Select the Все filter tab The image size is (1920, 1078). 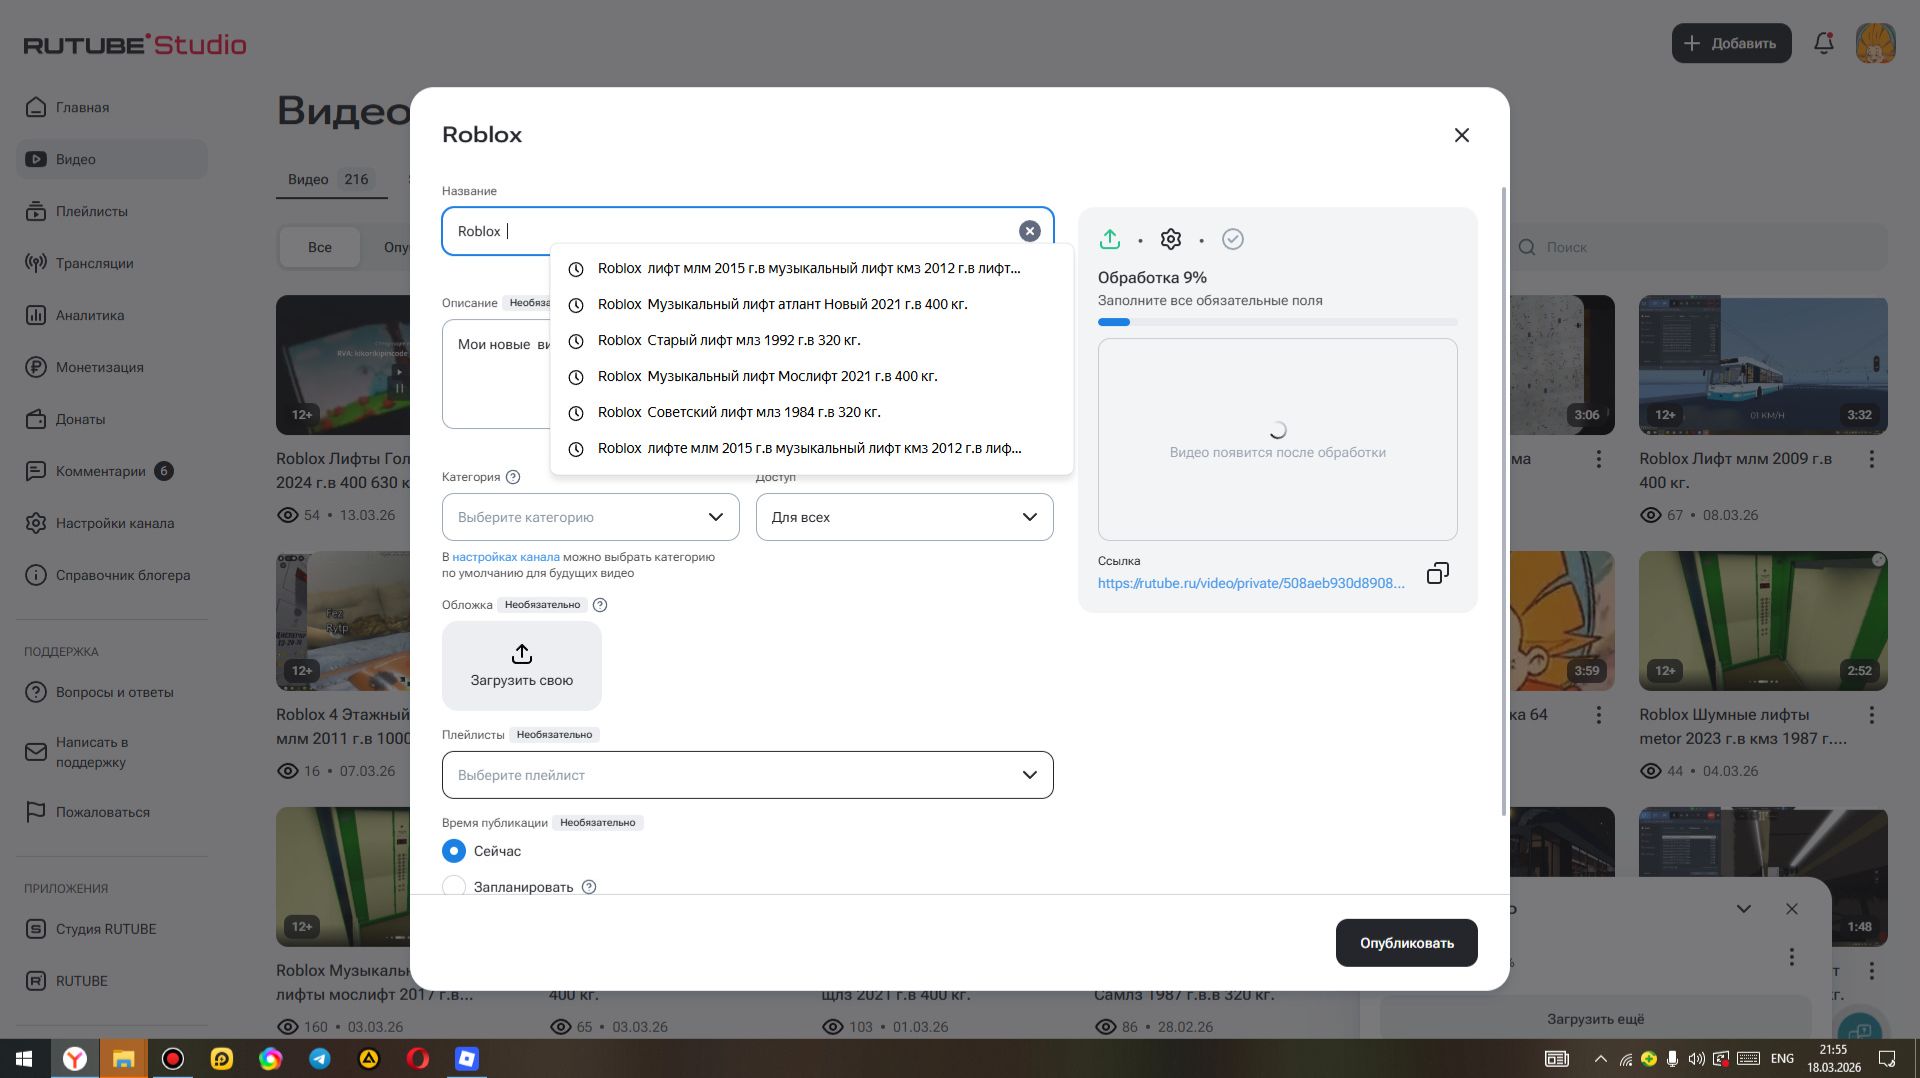tap(320, 247)
